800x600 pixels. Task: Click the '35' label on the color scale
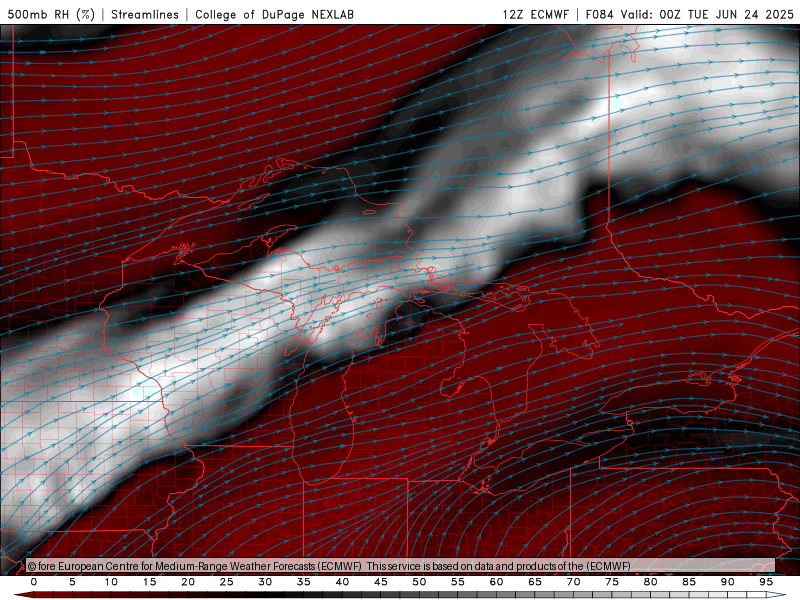click(304, 582)
